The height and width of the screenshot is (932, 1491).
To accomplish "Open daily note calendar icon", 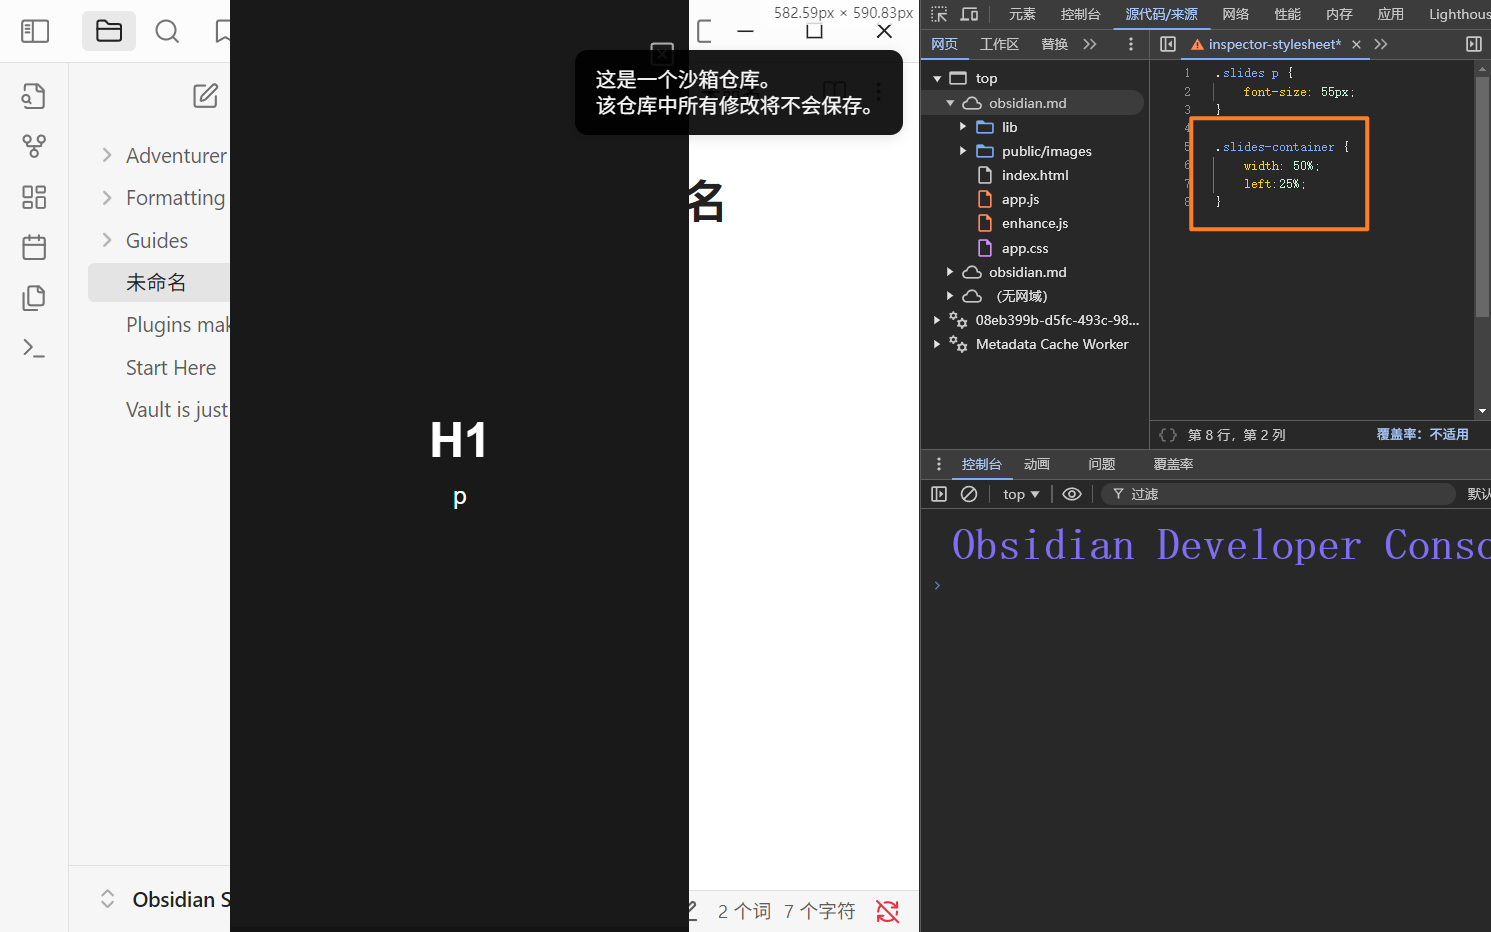I will [34, 247].
